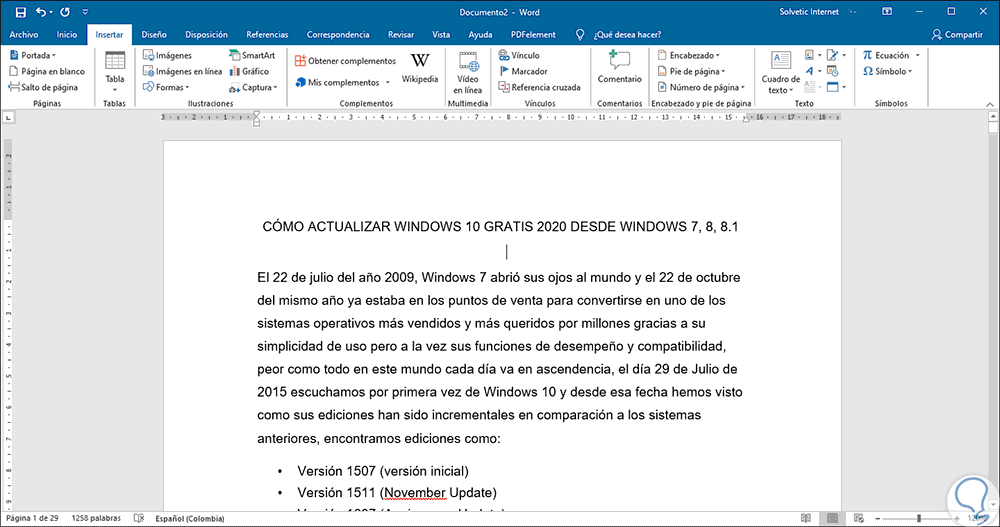Image resolution: width=1000 pixels, height=527 pixels.
Task: Click Imágenes en línea
Action: tap(182, 71)
